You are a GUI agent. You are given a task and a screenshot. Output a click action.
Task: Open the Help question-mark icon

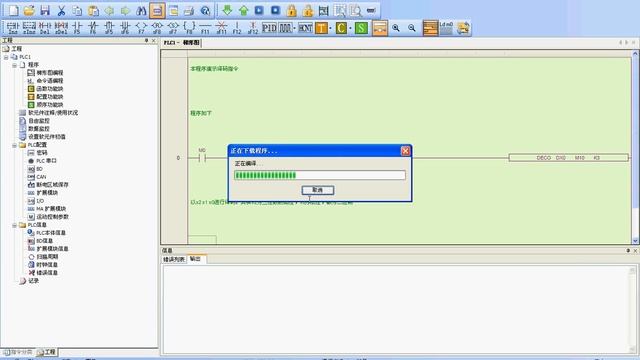[x=205, y=10]
